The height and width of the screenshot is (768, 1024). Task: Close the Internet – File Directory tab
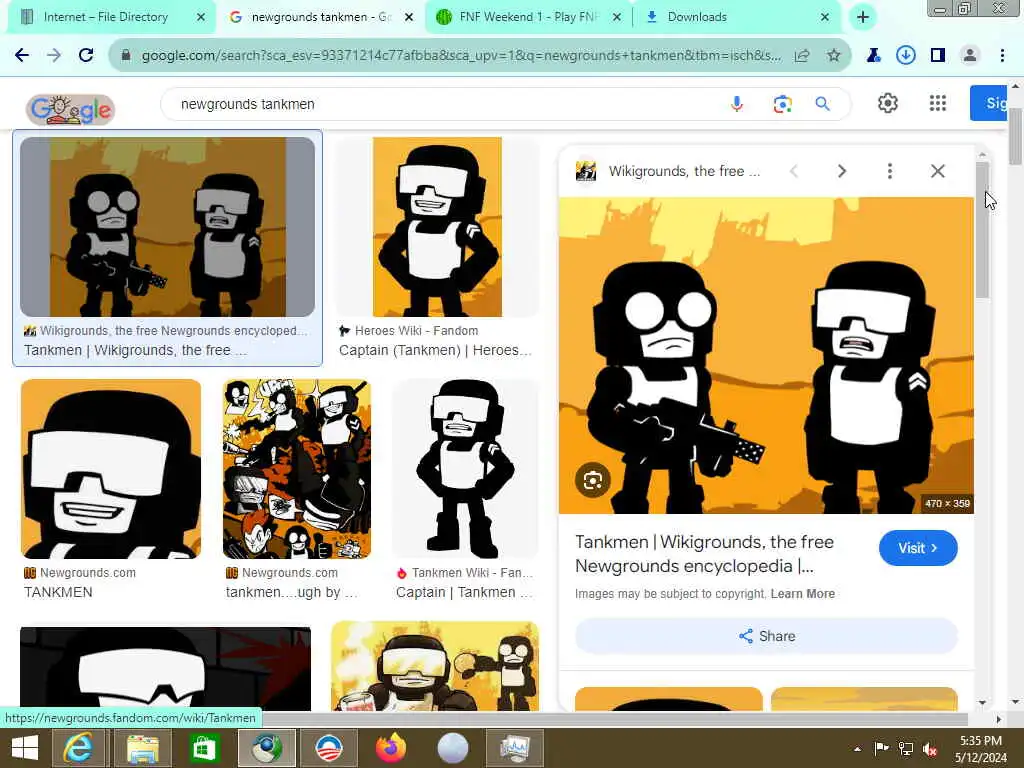[x=201, y=17]
